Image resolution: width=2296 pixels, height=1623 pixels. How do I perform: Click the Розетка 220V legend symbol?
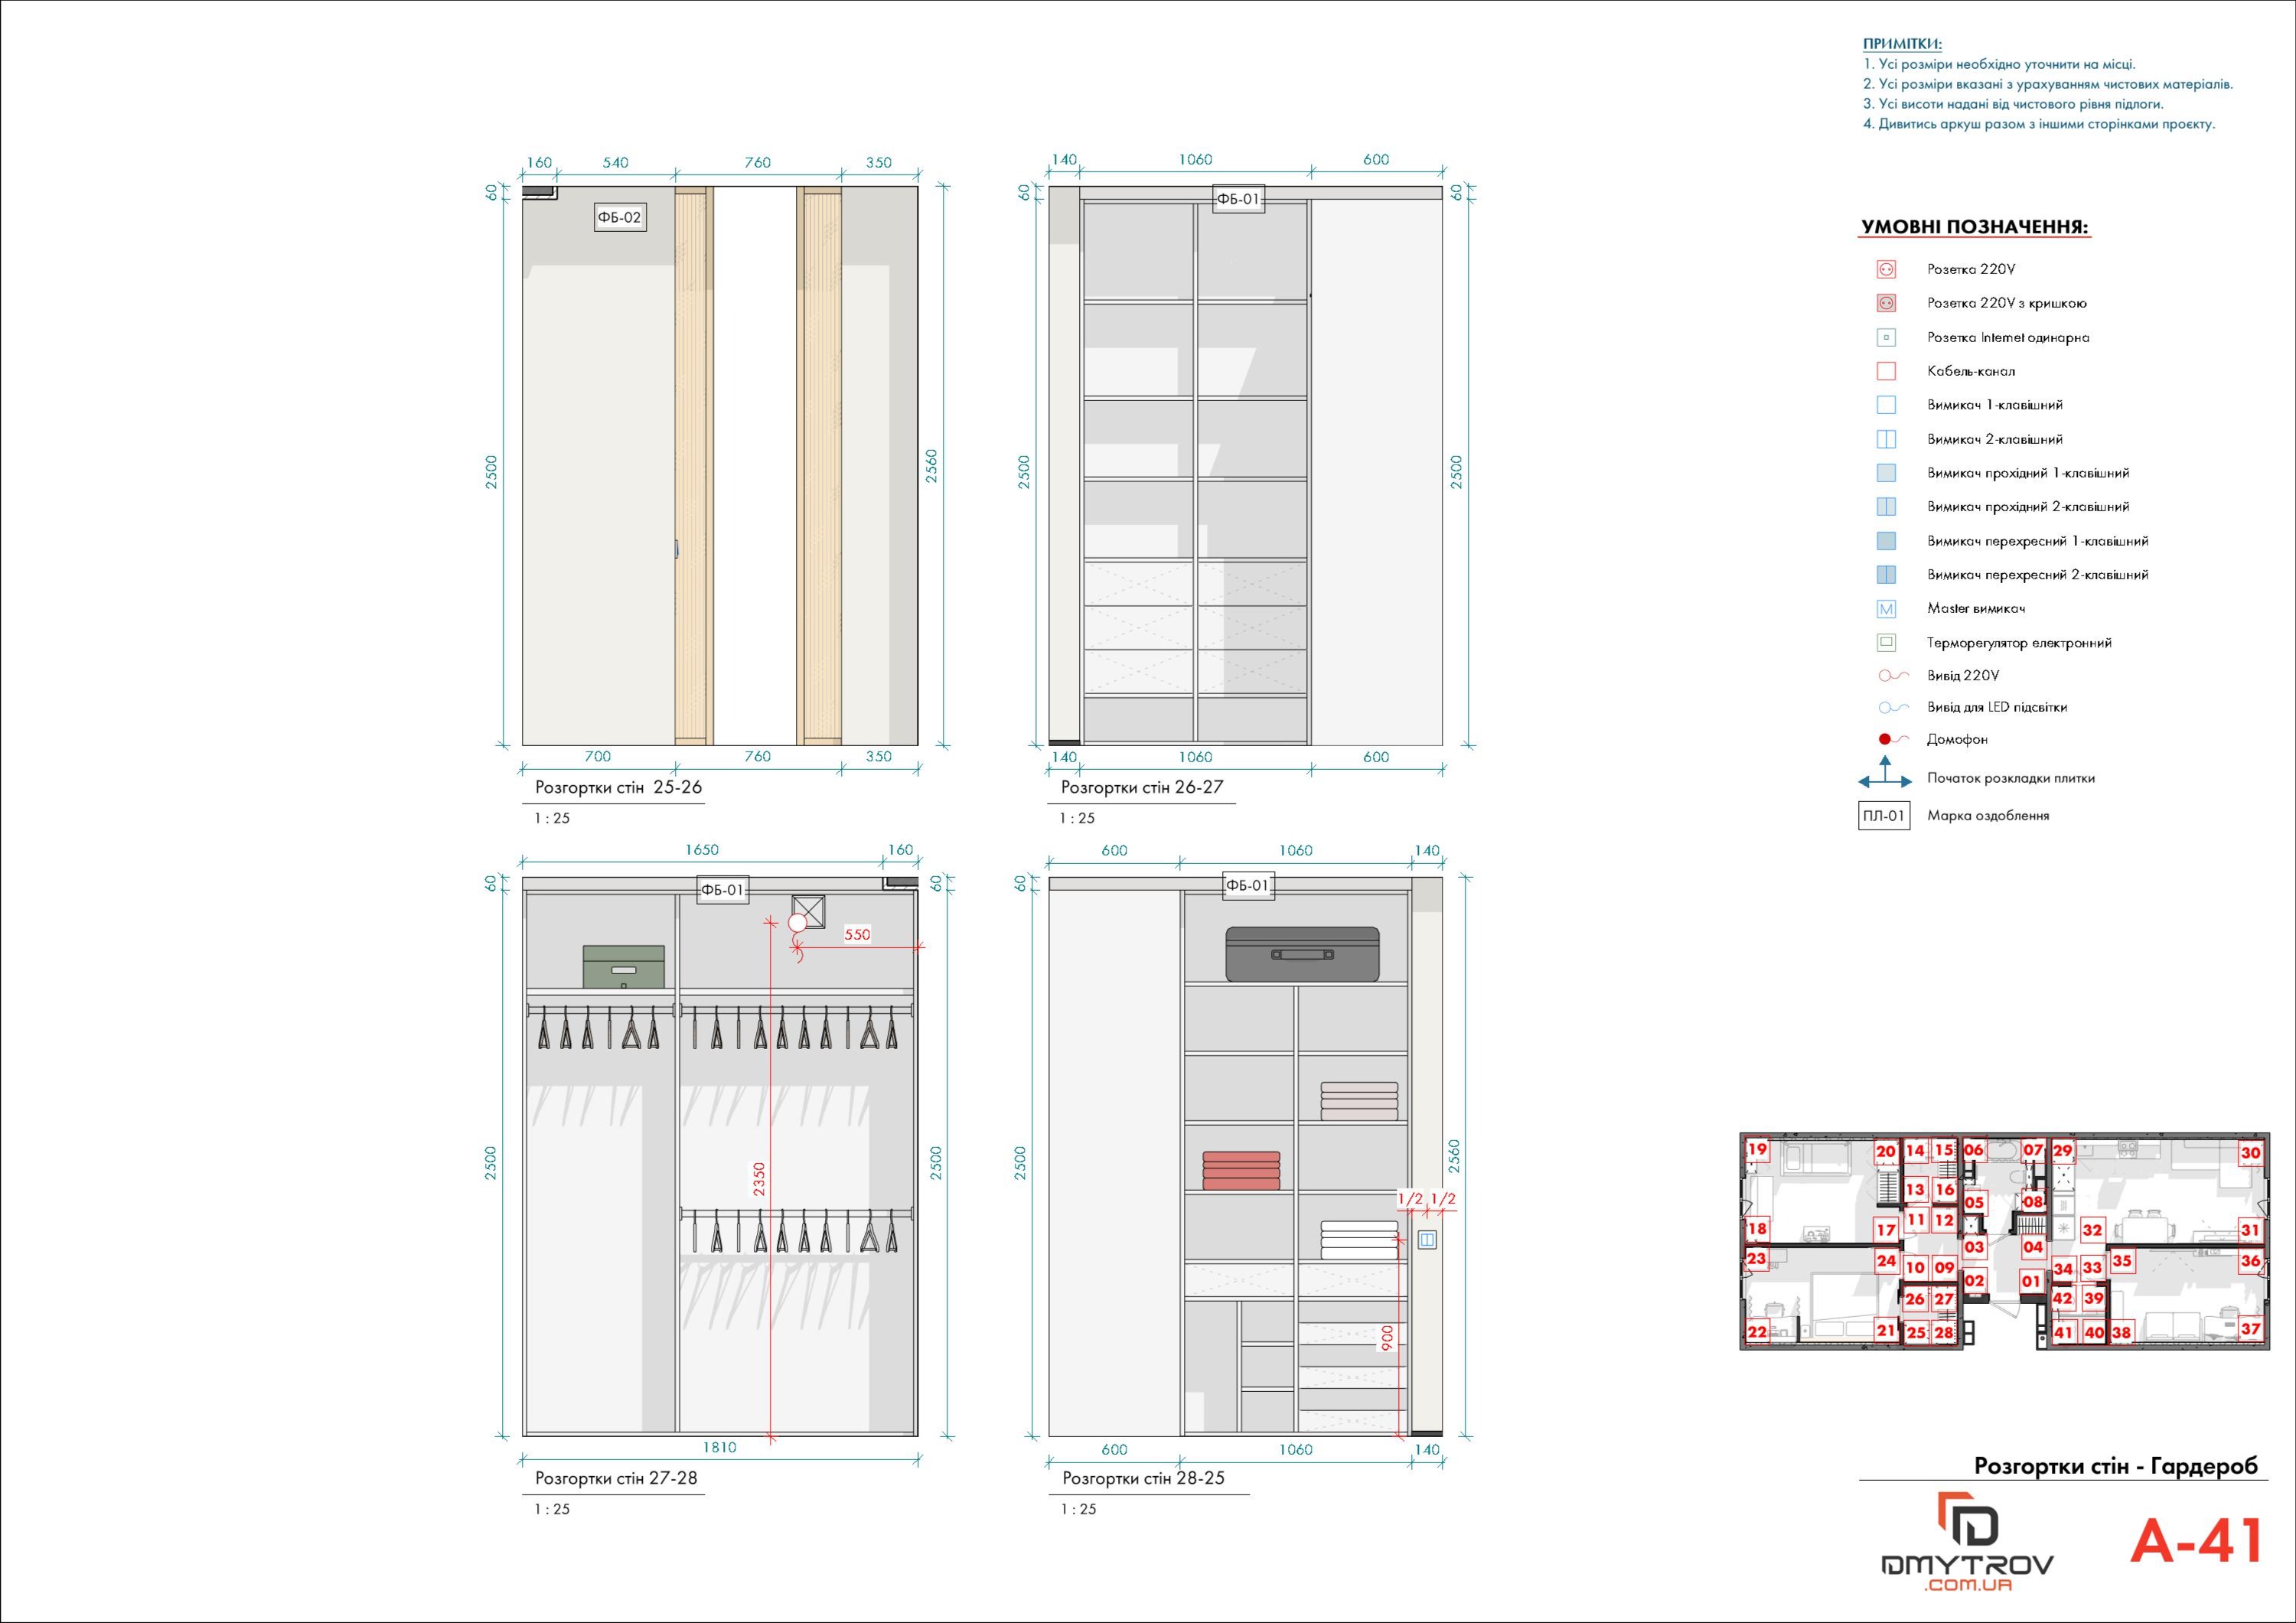coord(1886,269)
